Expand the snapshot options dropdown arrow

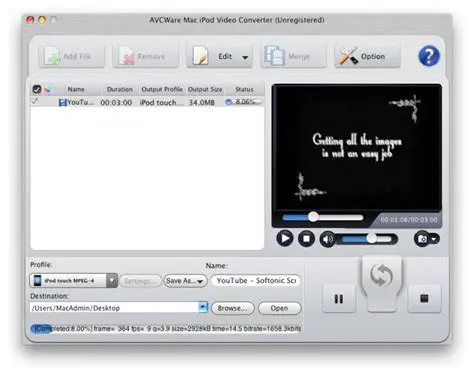[434, 239]
